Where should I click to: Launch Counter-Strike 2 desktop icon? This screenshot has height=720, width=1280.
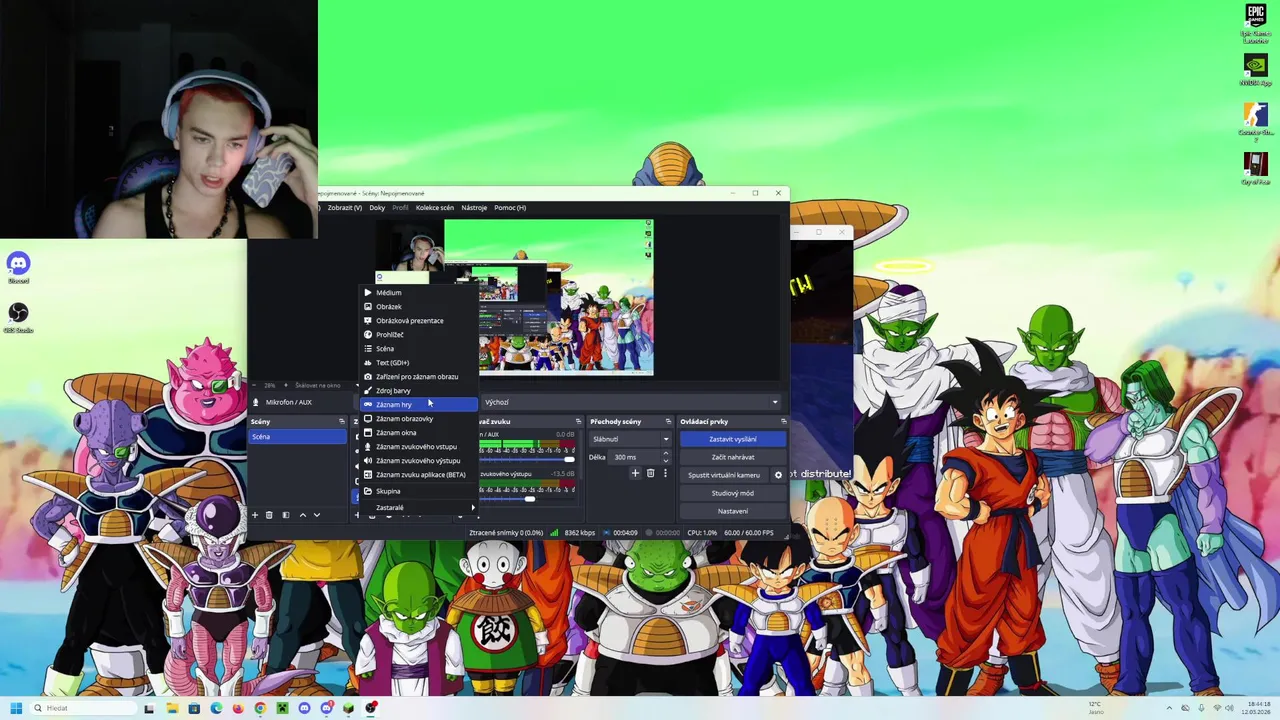(1255, 121)
